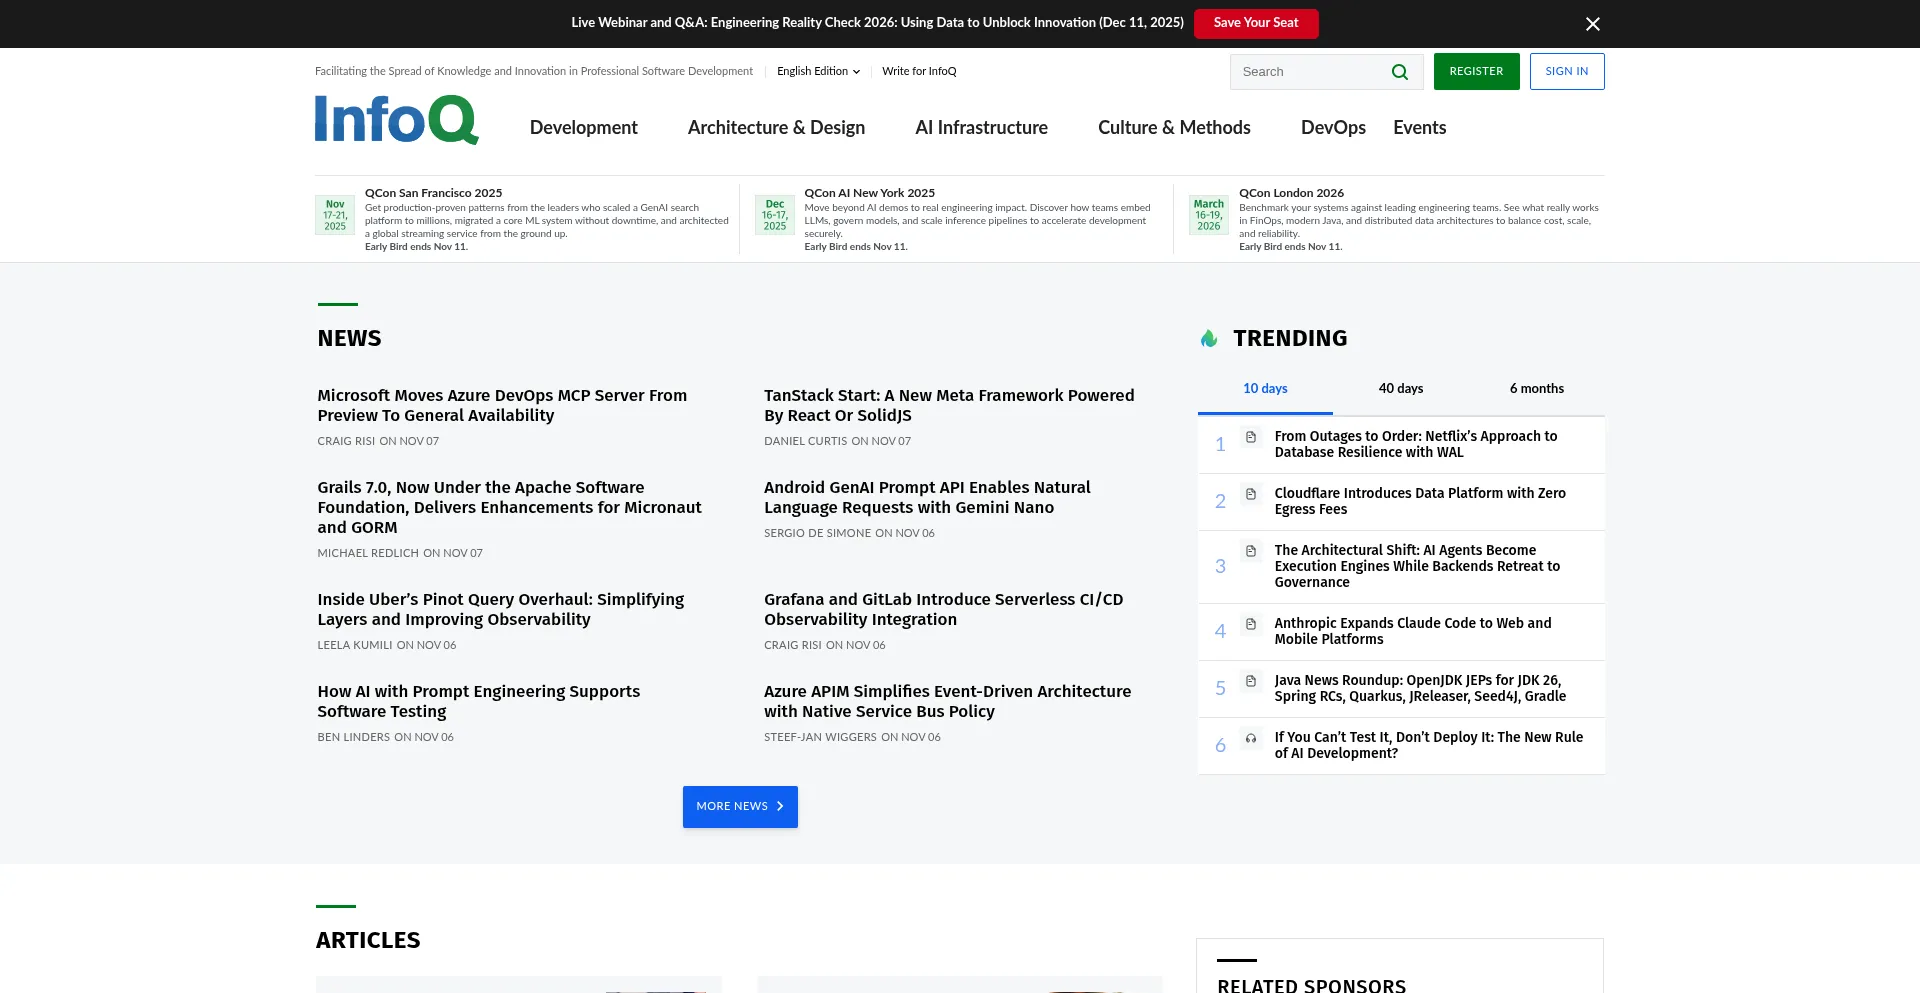
Task: Expand the English Edition dropdown
Action: click(817, 72)
